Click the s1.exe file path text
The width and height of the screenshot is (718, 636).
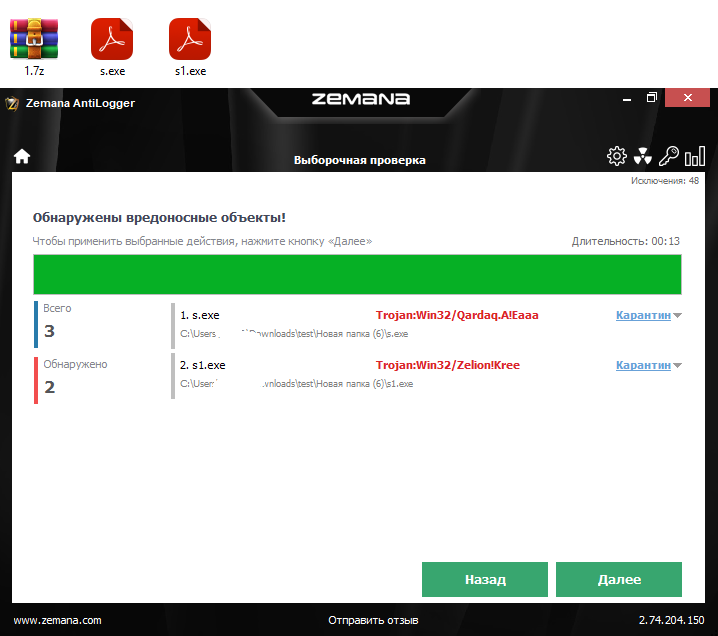[x=296, y=384]
